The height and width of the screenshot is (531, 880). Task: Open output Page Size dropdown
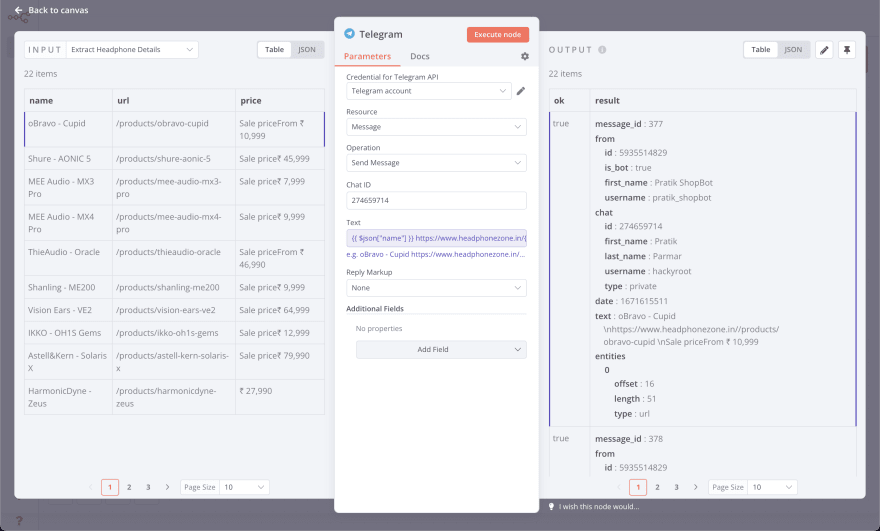click(772, 487)
